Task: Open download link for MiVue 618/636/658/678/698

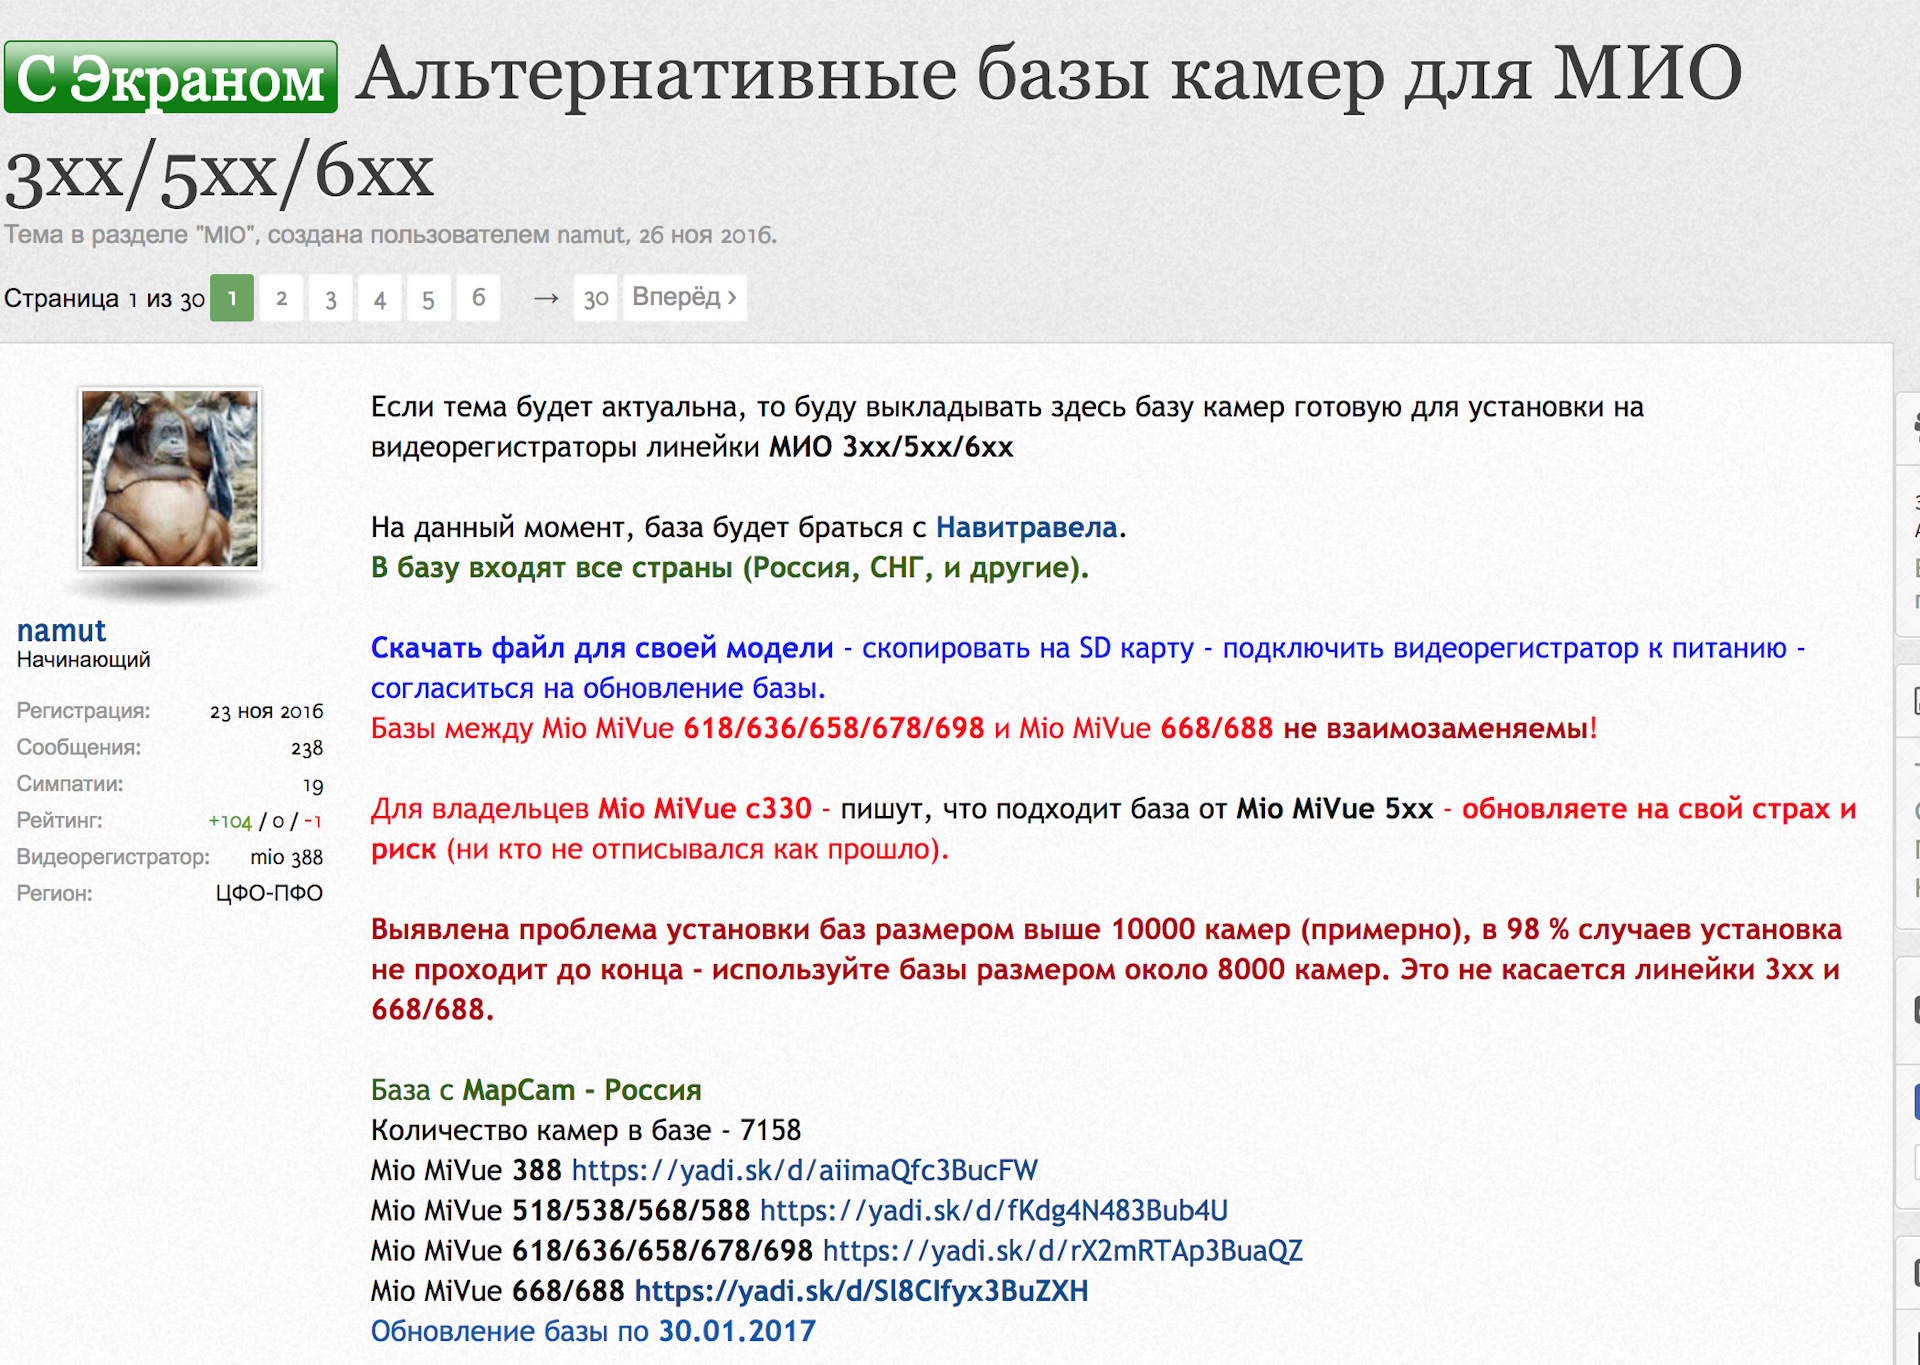Action: [x=1062, y=1250]
